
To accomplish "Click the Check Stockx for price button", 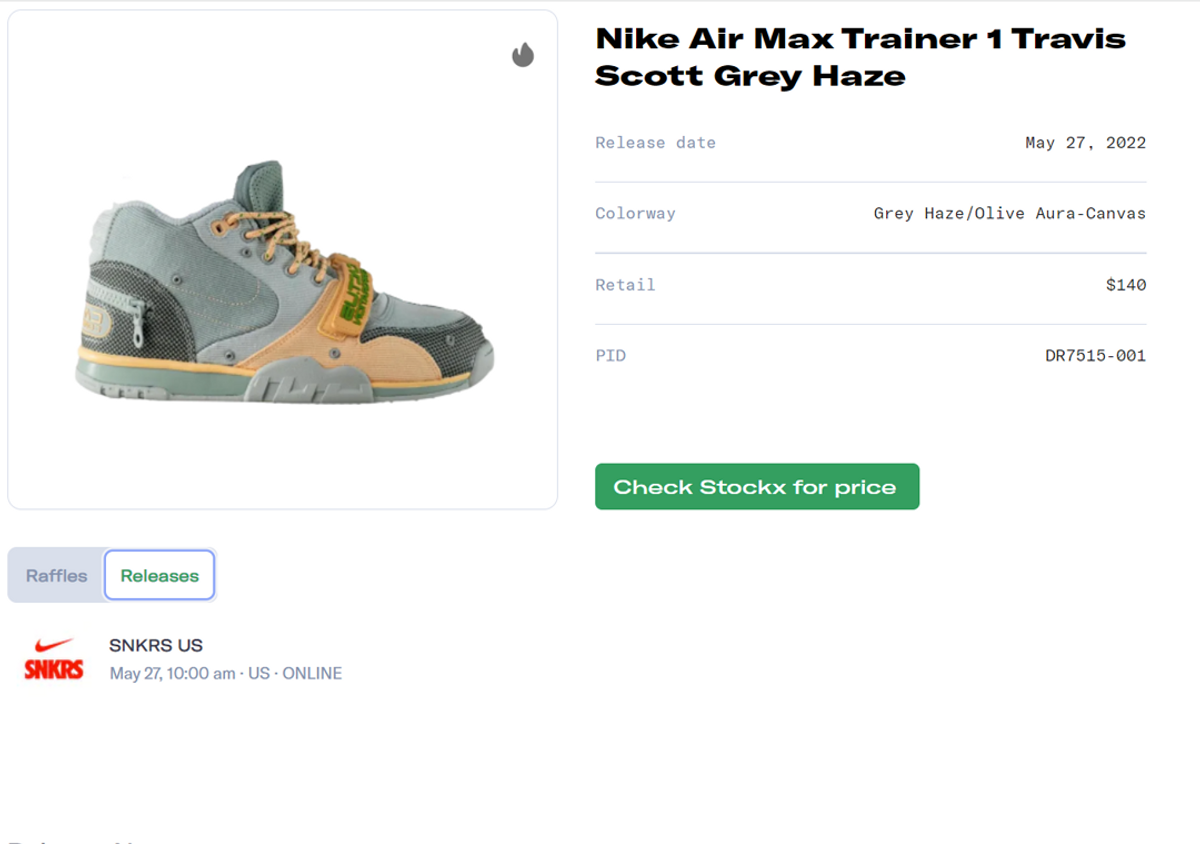I will [x=757, y=487].
